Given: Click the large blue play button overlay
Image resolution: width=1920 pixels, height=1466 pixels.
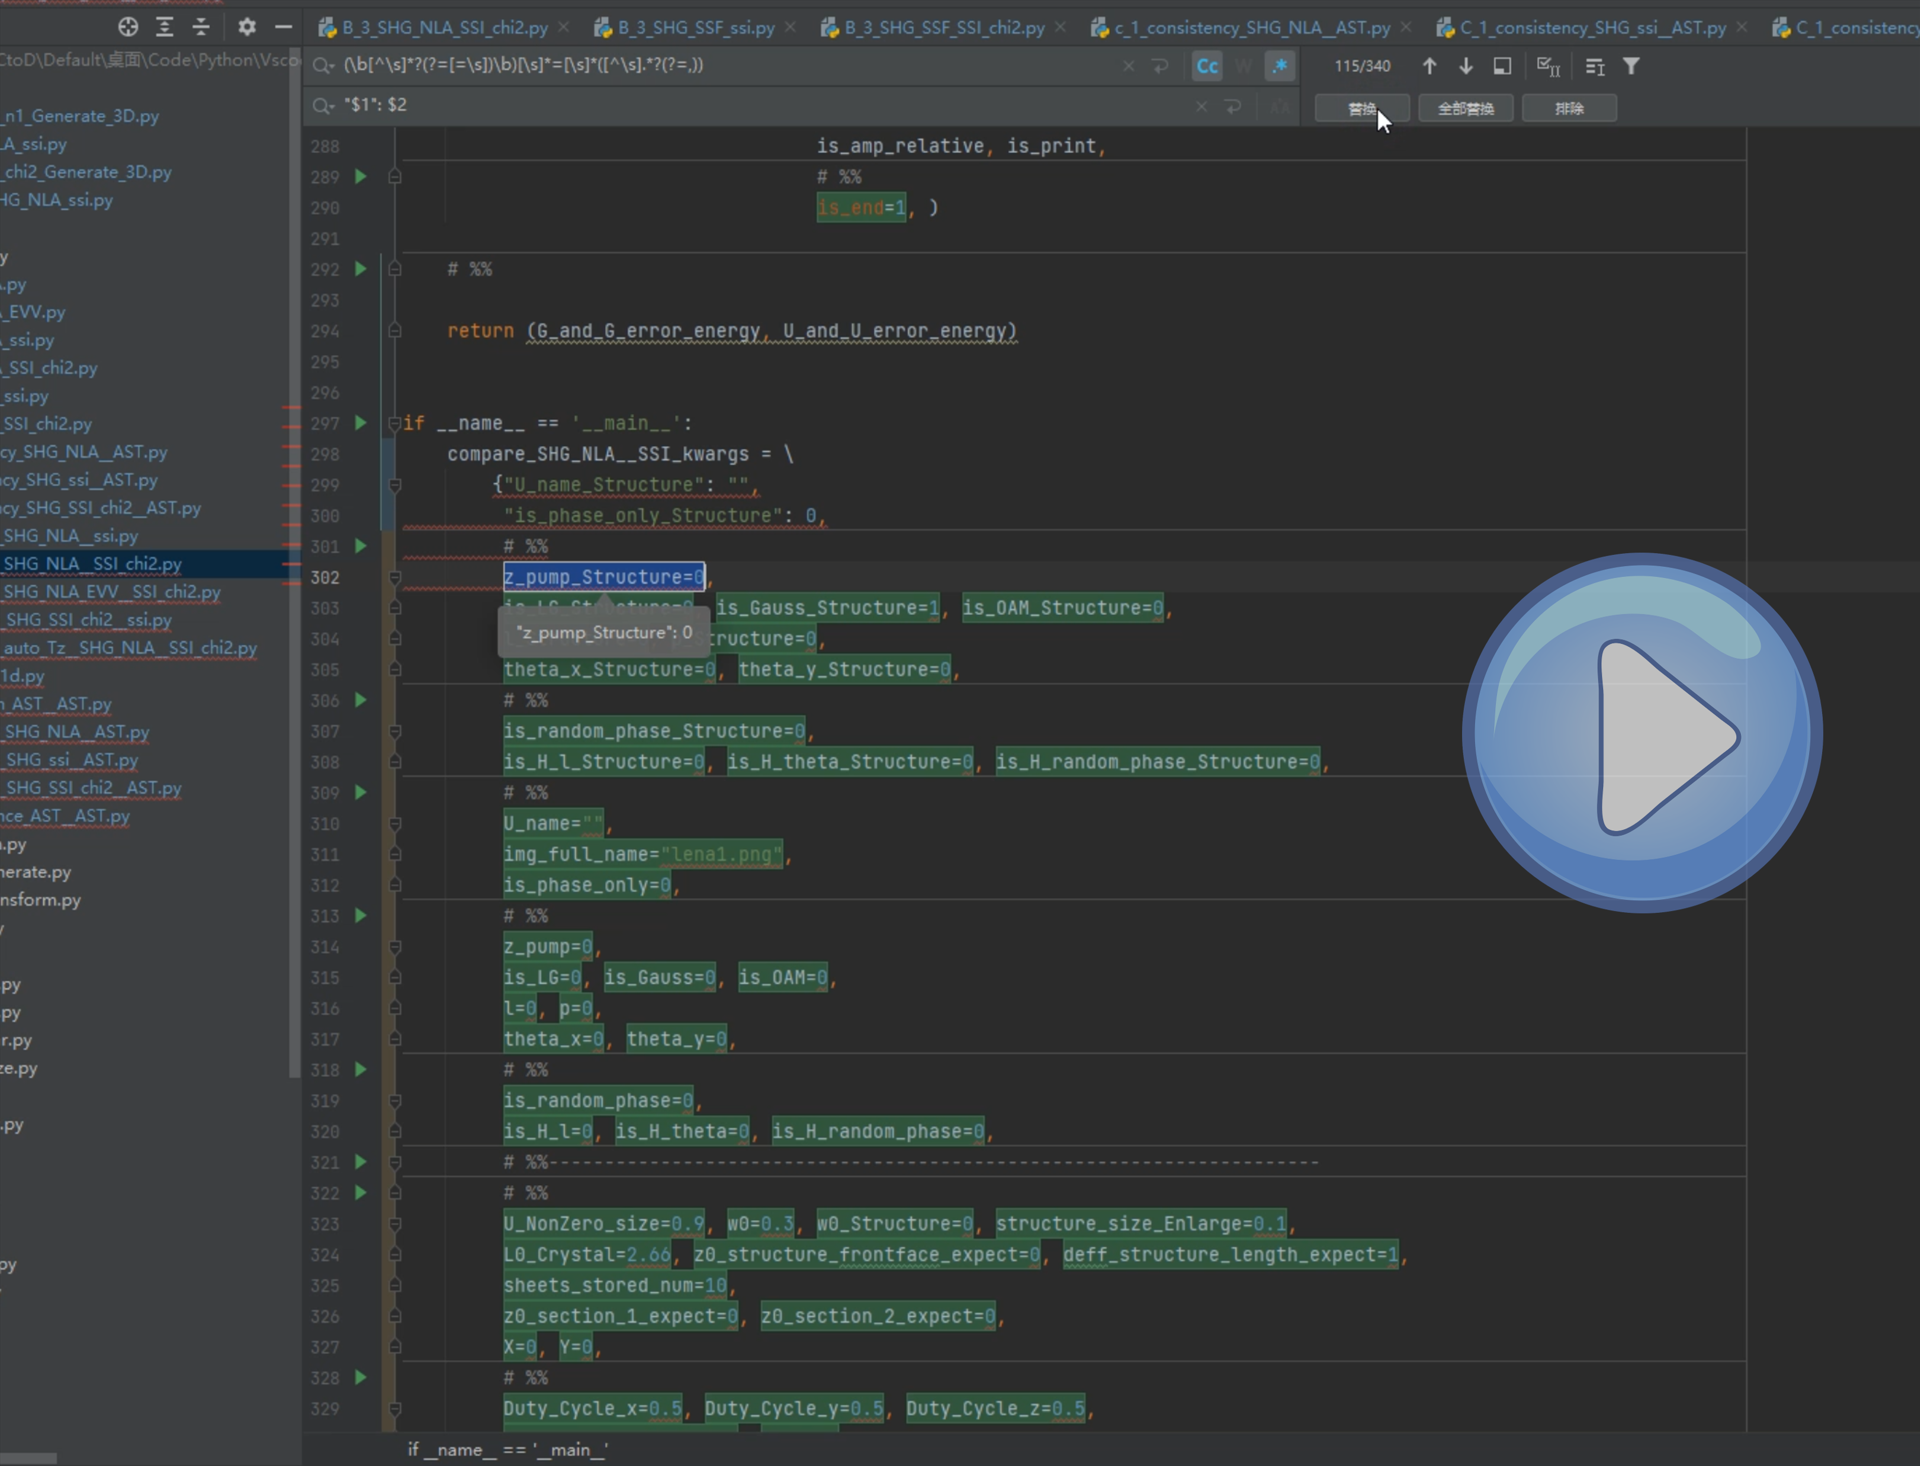Looking at the screenshot, I should click(x=1642, y=733).
